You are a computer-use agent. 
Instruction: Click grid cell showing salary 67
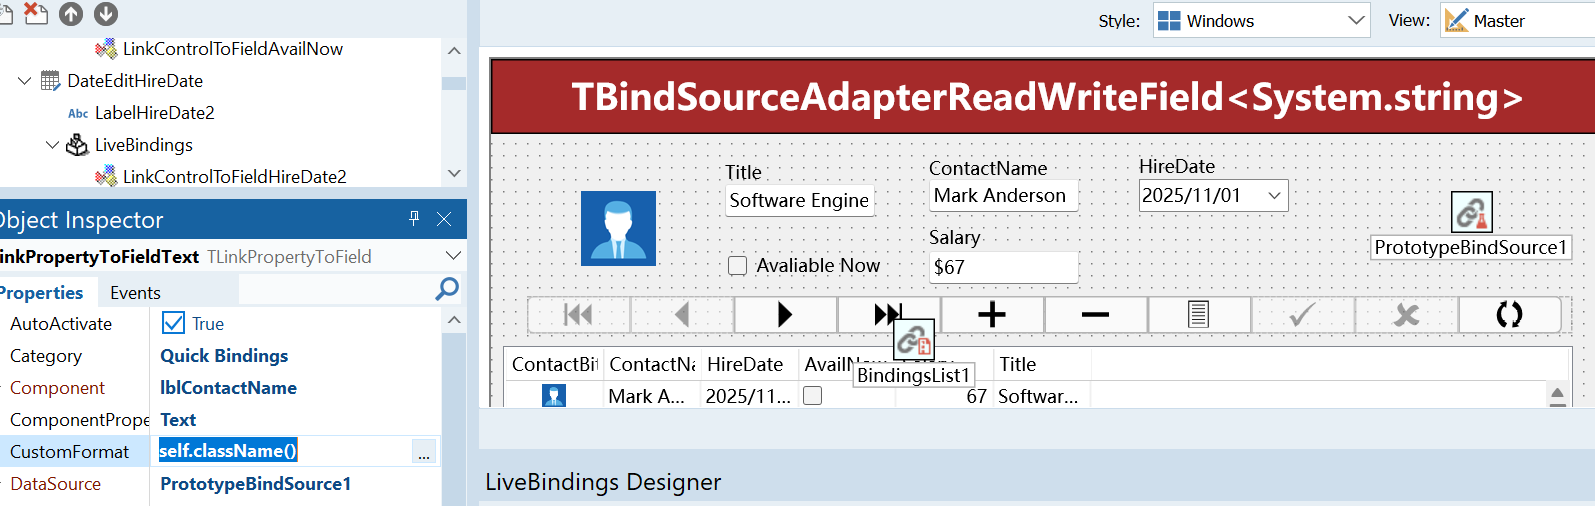point(944,396)
